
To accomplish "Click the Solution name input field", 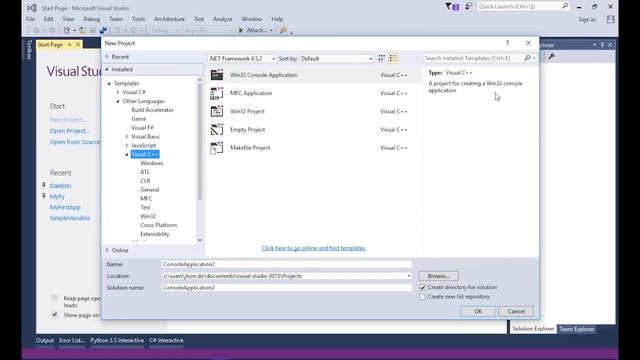I will click(x=287, y=288).
